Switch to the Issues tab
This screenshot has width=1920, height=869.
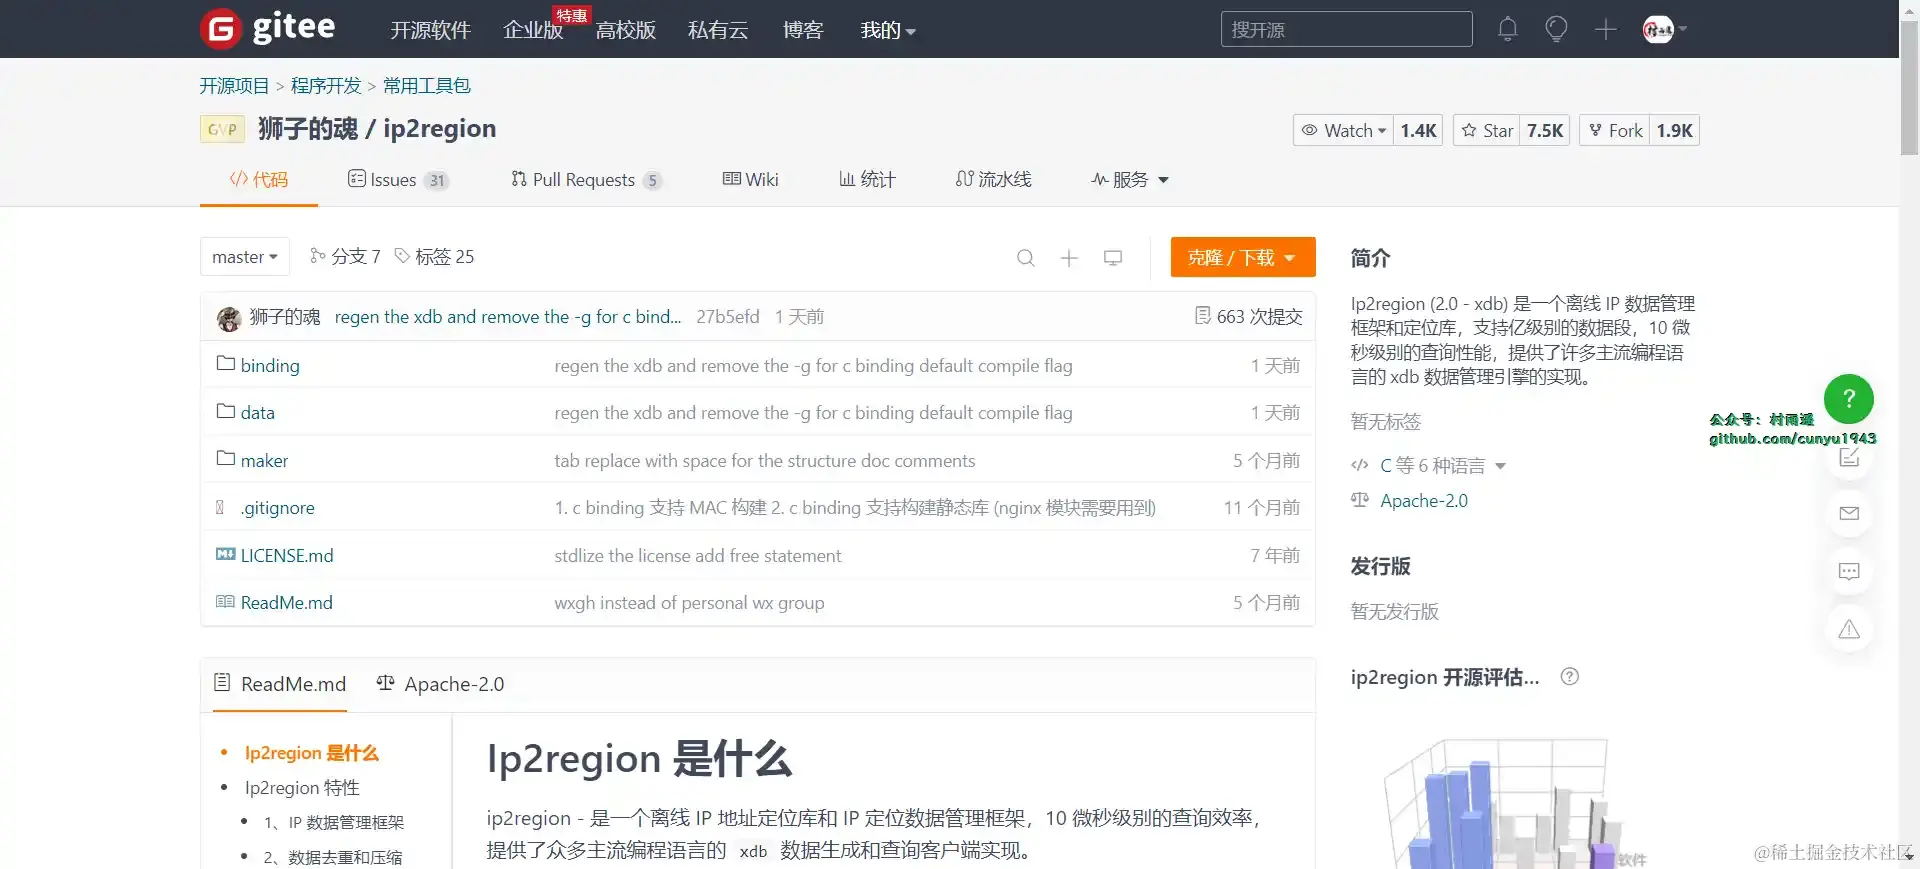pyautogui.click(x=398, y=180)
